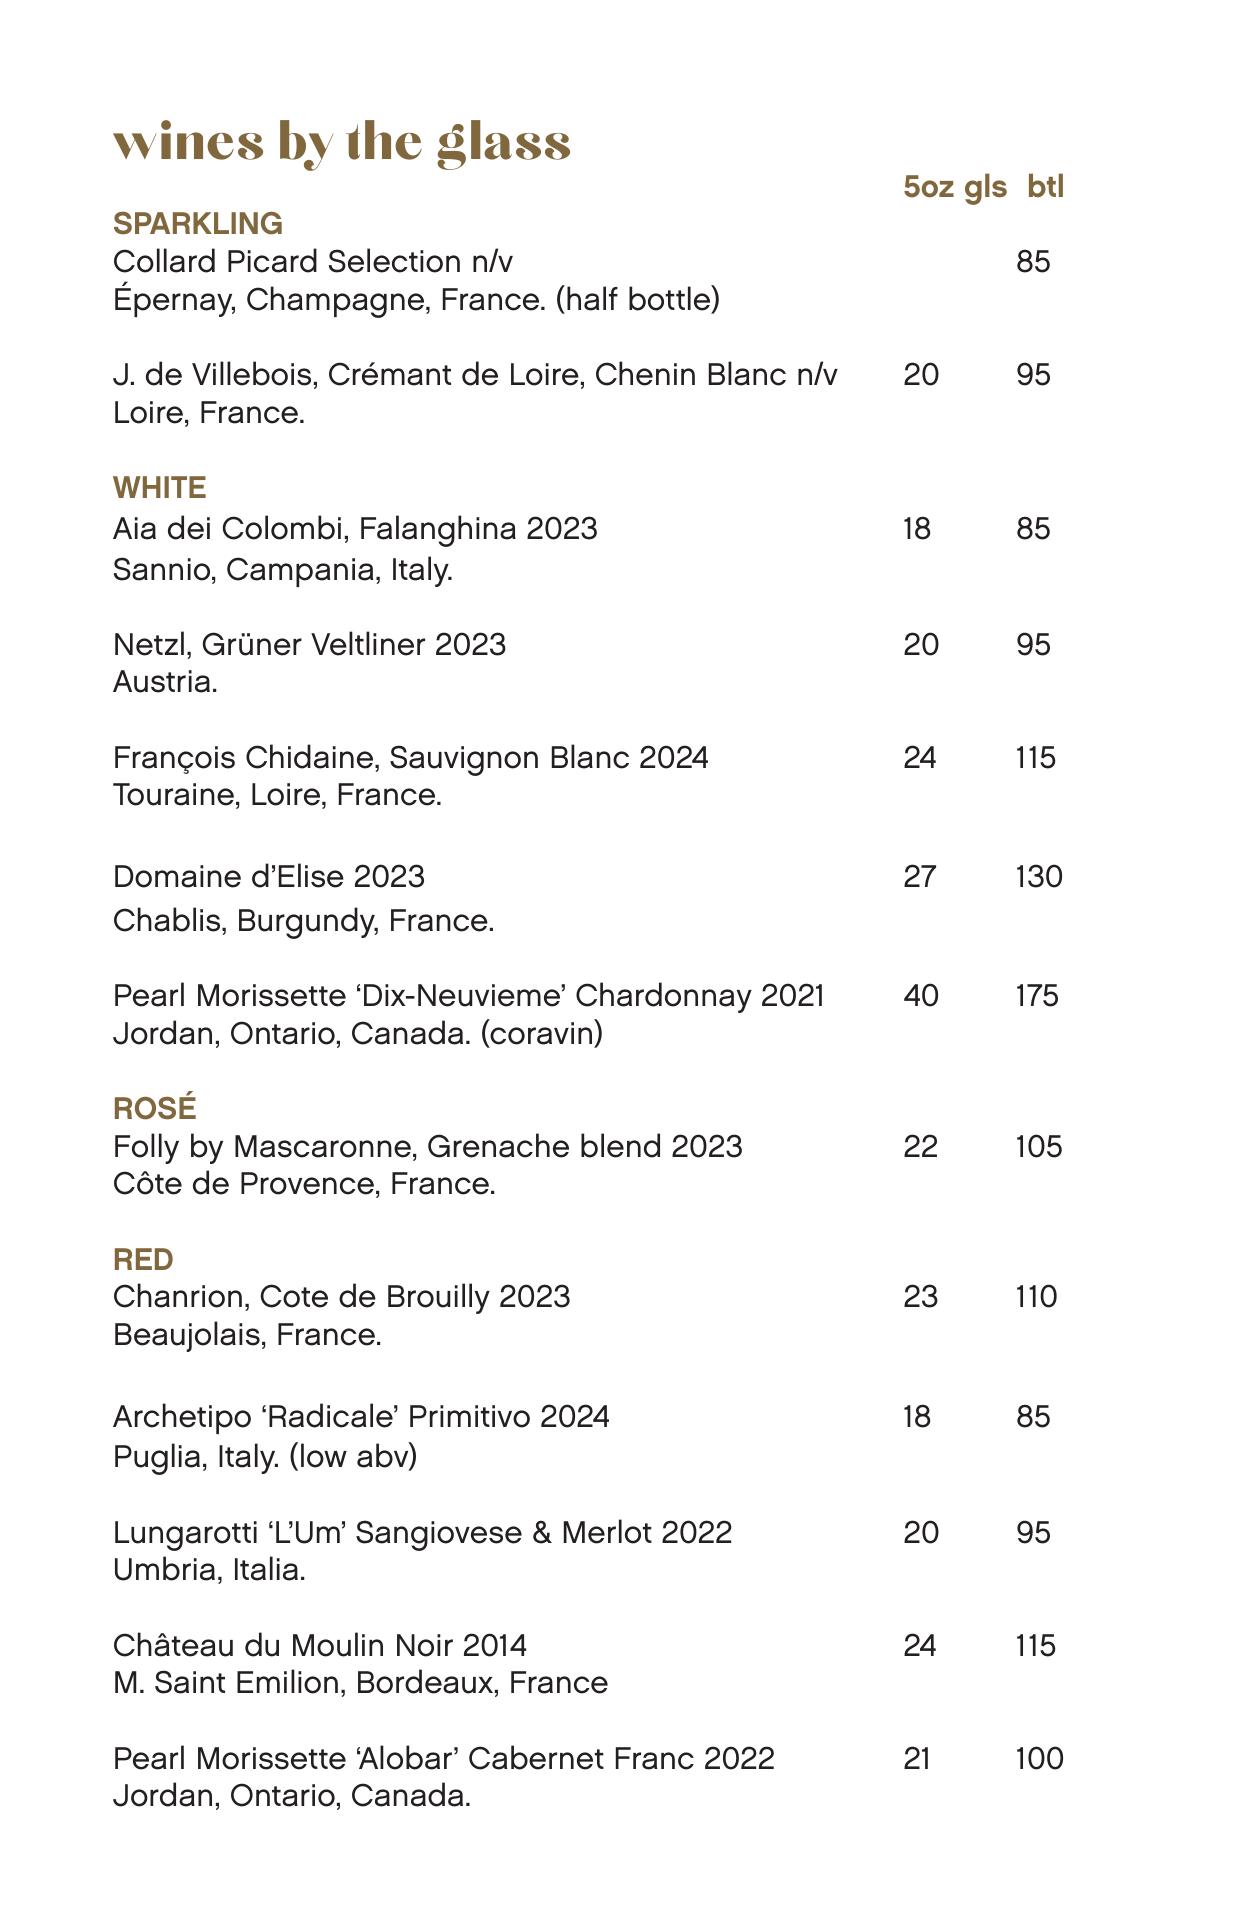Click Château du Moulin Noir 2014
Viewport: 1243px width, 1920px height.
tap(320, 1646)
